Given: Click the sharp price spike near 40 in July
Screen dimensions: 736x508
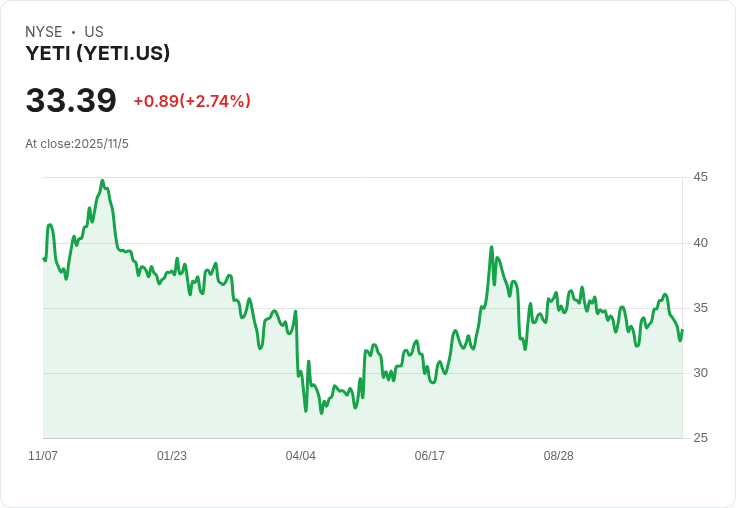Looking at the screenshot, I should click(x=491, y=246).
